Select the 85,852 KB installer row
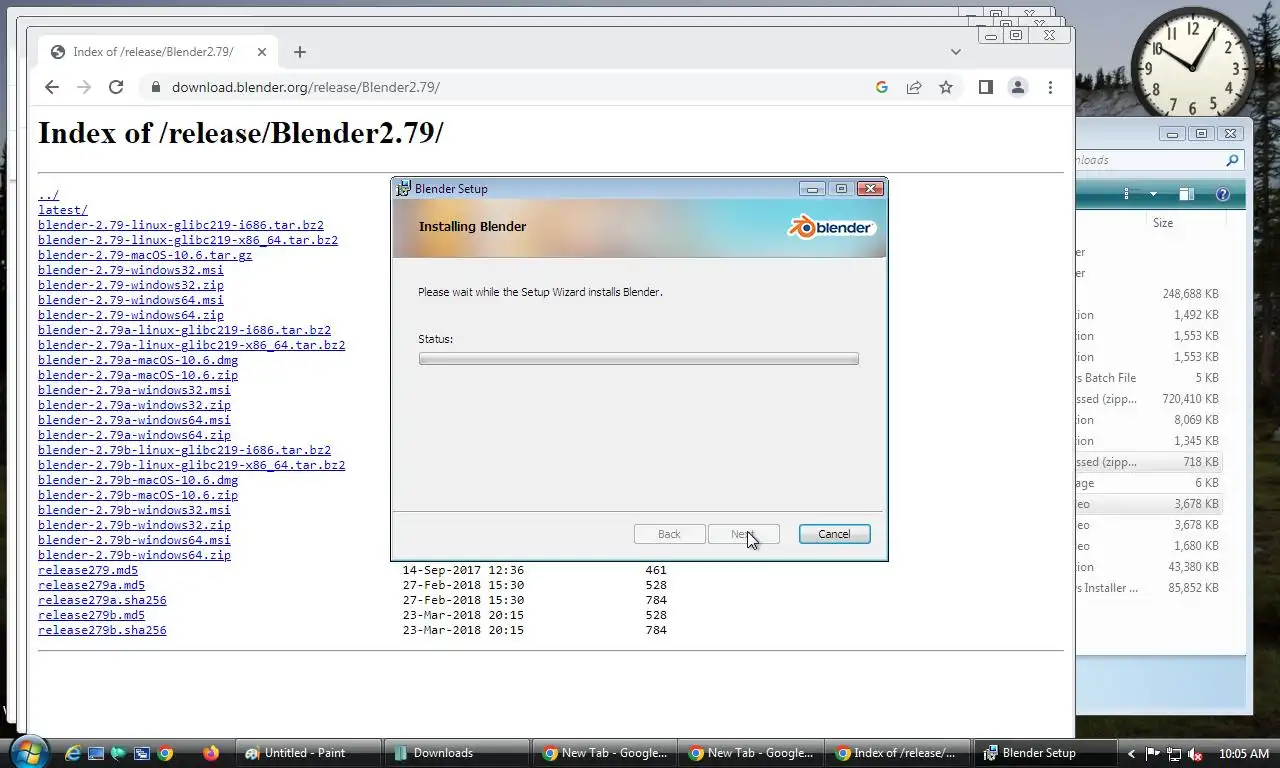The width and height of the screenshot is (1280, 768). coord(1150,588)
